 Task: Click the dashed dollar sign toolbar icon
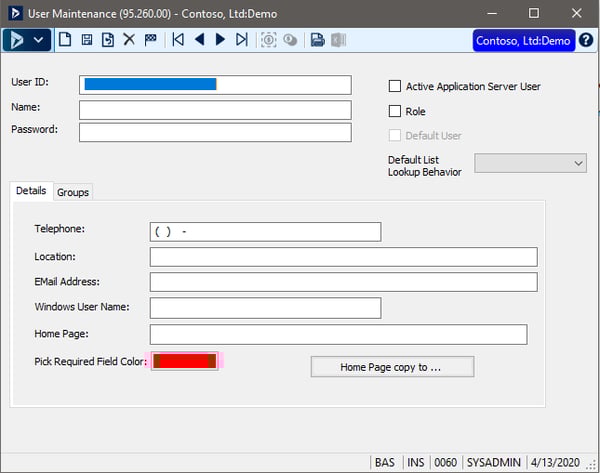tap(269, 40)
